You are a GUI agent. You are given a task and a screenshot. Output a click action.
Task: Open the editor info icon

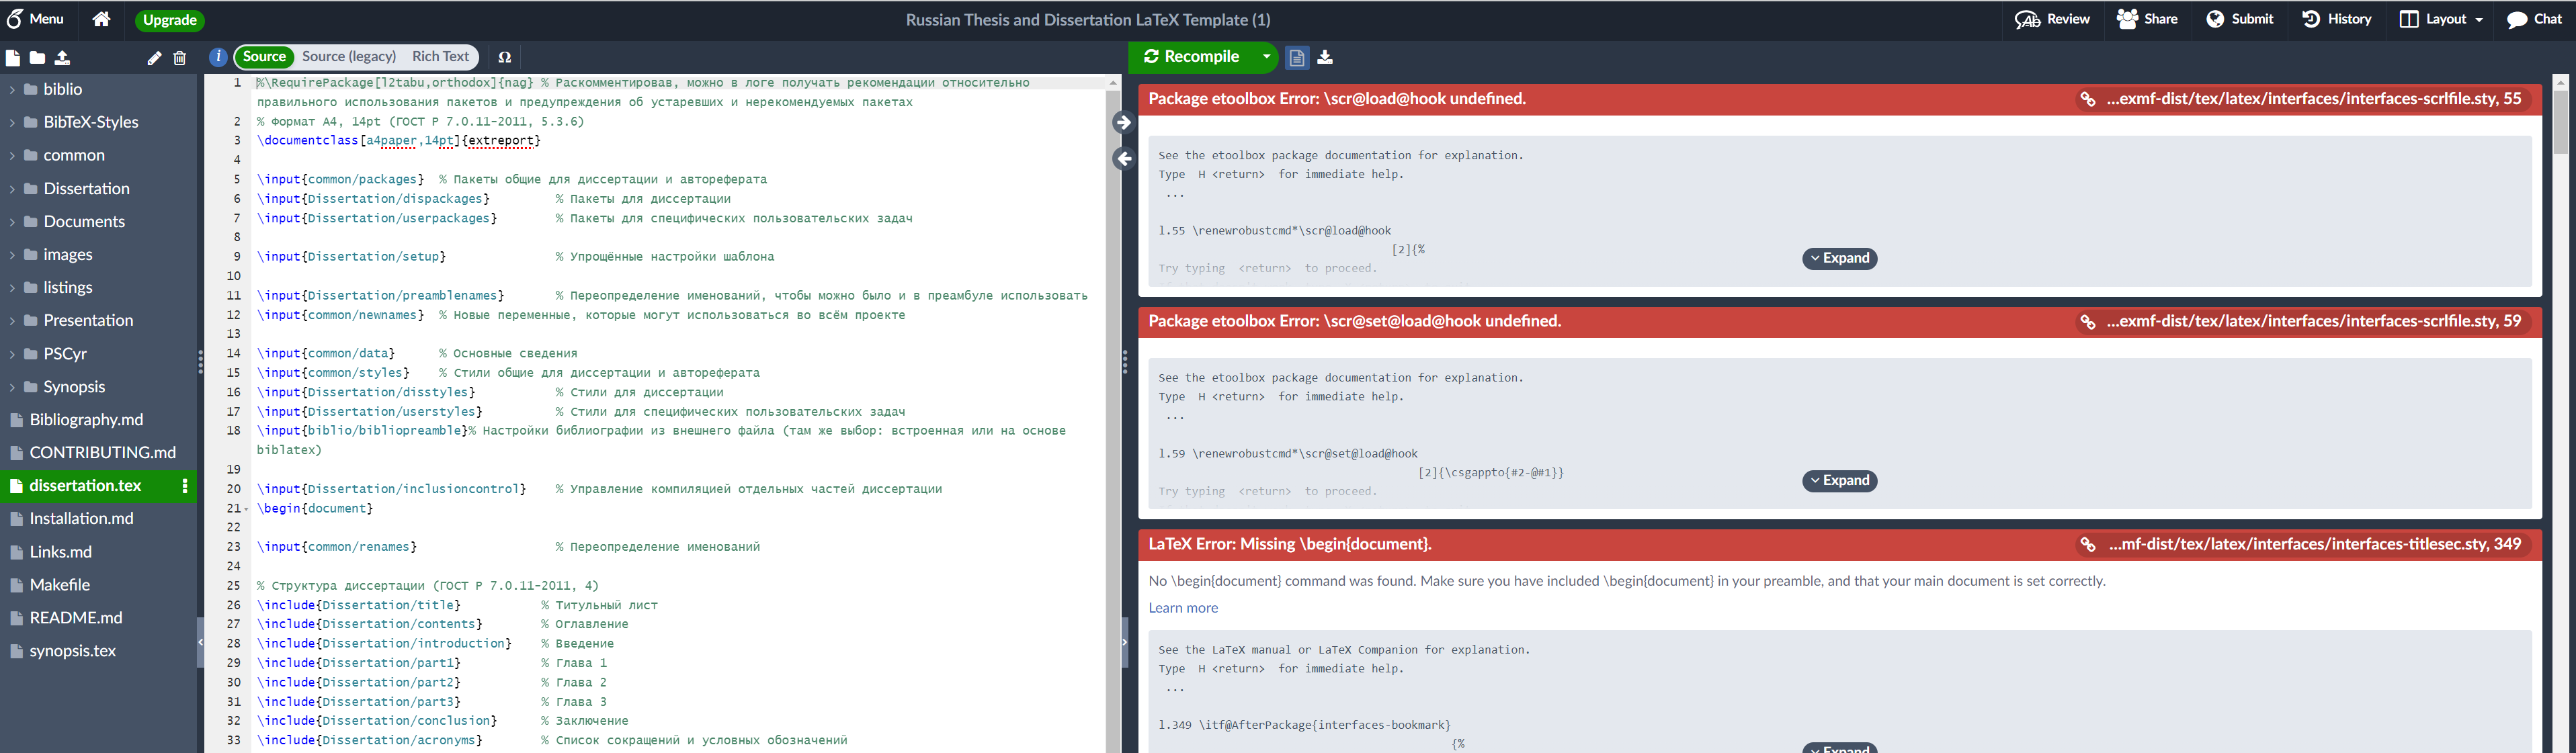point(218,57)
